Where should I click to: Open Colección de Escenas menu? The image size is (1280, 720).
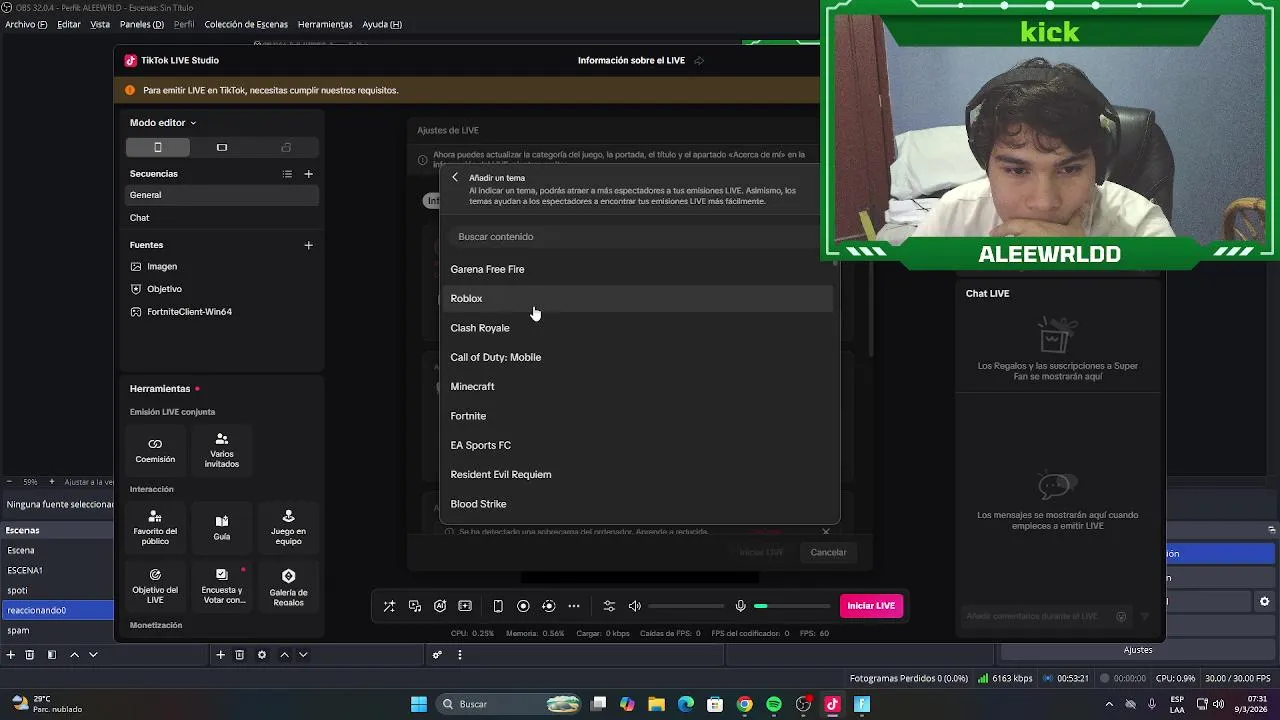(x=246, y=24)
